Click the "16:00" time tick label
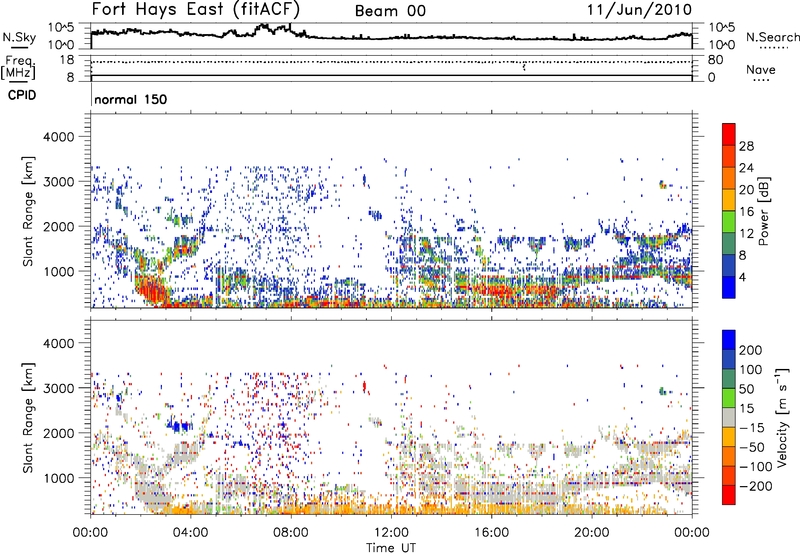 [491, 533]
